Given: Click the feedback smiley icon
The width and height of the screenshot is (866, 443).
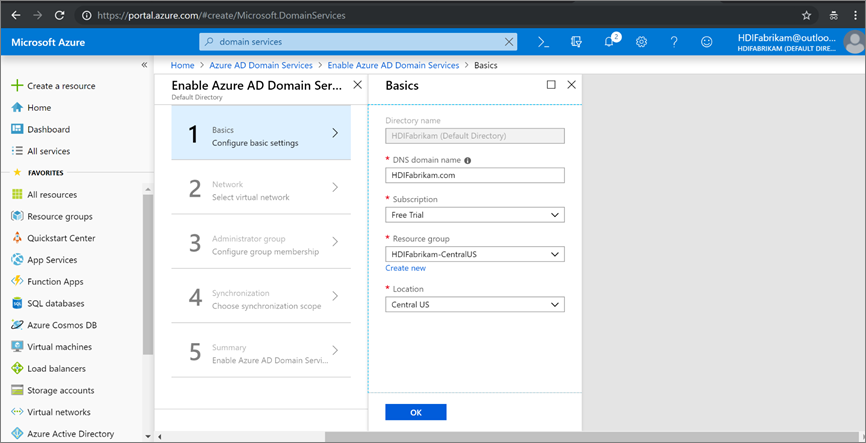Looking at the screenshot, I should (707, 42).
